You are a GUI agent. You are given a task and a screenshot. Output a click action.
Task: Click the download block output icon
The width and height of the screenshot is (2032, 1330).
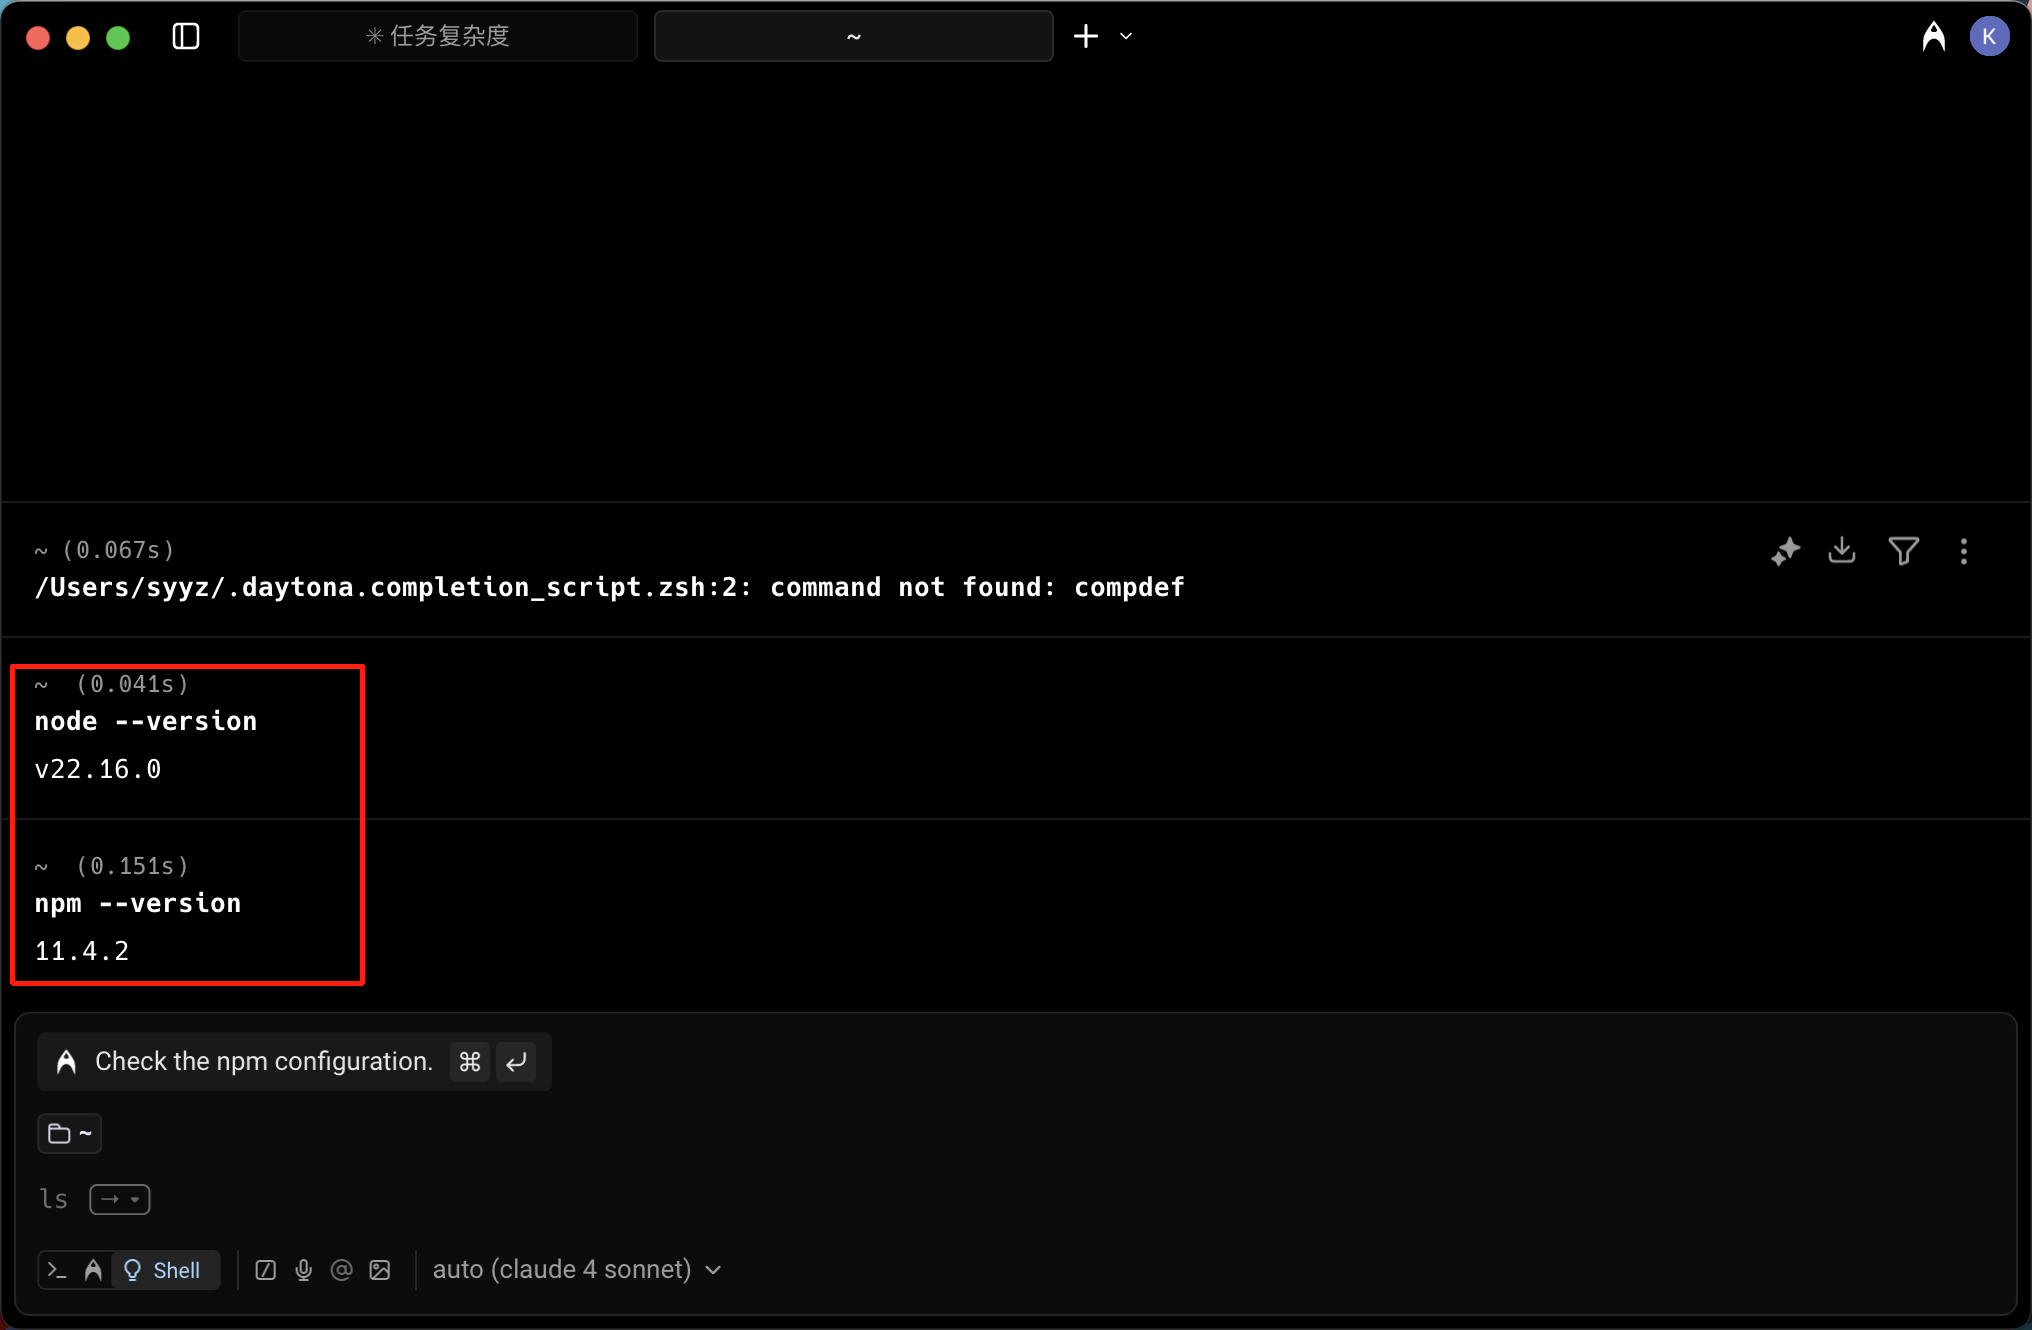1842,550
